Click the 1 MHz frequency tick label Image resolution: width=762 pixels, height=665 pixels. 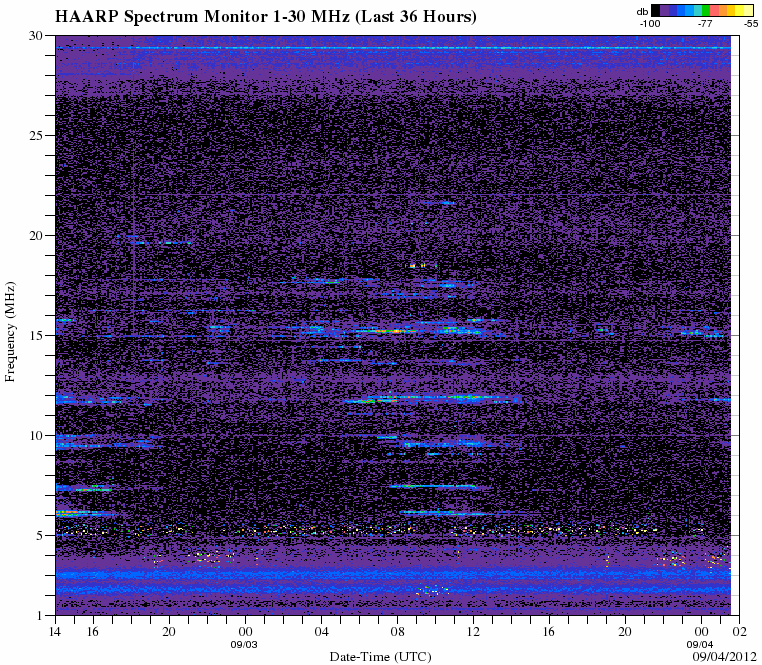[40, 615]
